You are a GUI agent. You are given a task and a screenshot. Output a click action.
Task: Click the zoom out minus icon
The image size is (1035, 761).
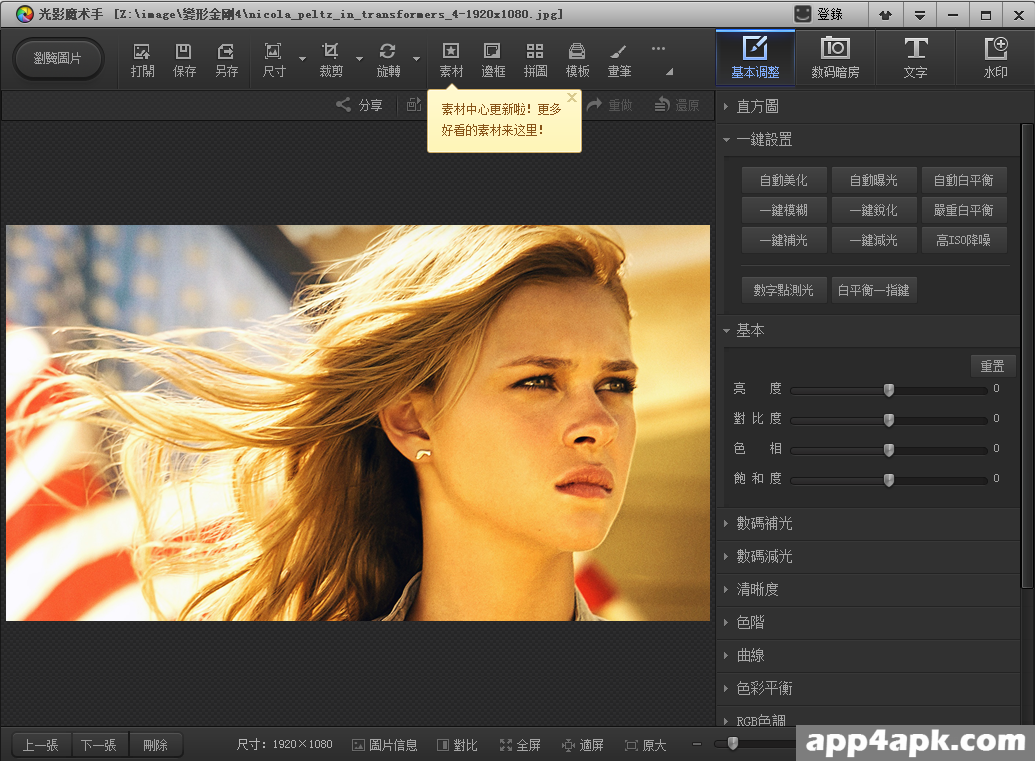[x=697, y=744]
